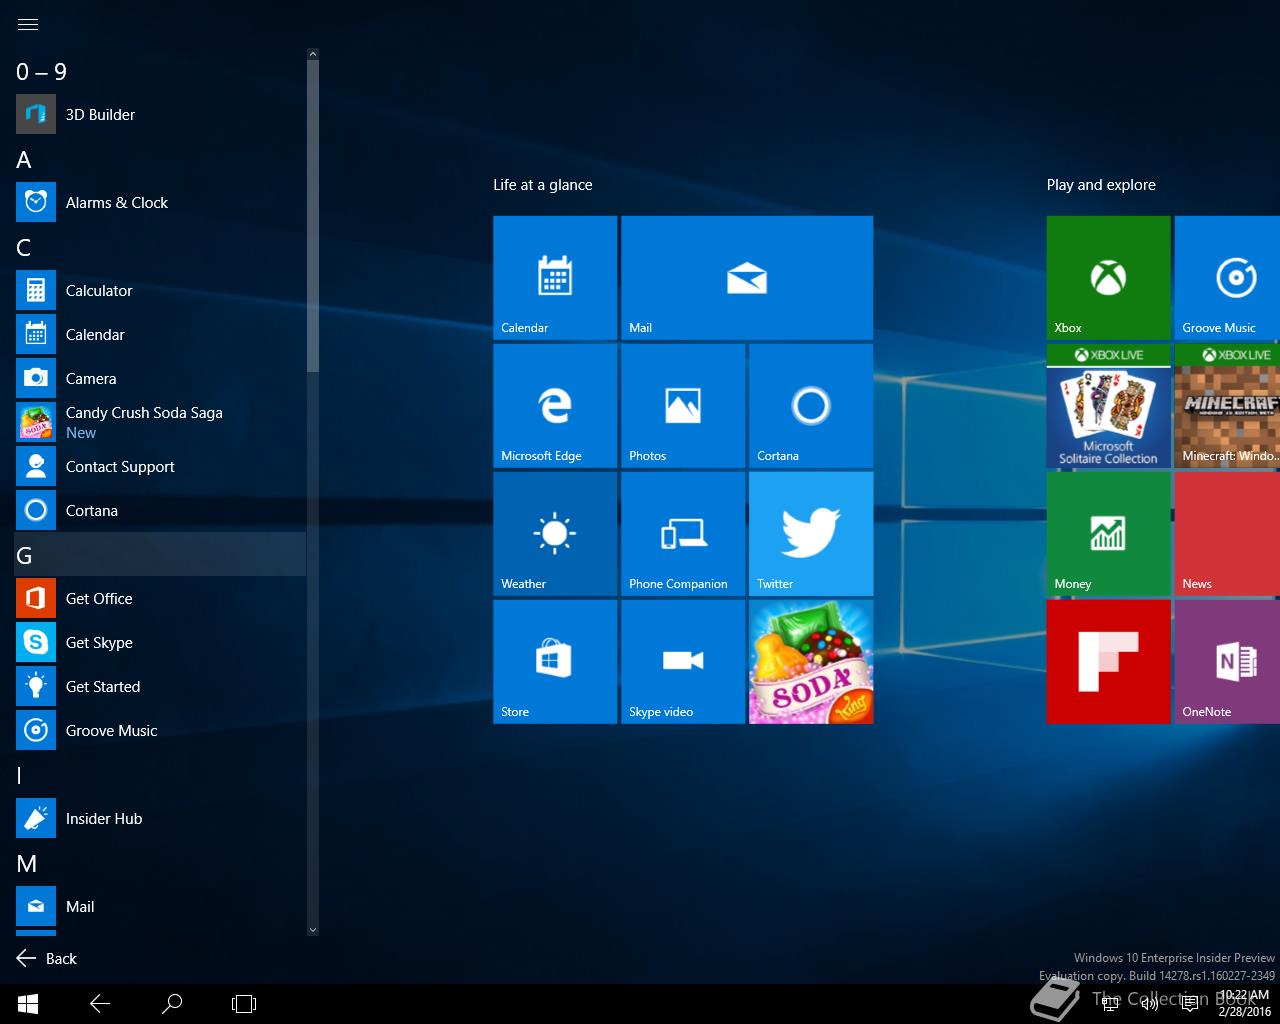Screen dimensions: 1280x1024
Task: Open Alarms & Clock app
Action: tap(160, 202)
